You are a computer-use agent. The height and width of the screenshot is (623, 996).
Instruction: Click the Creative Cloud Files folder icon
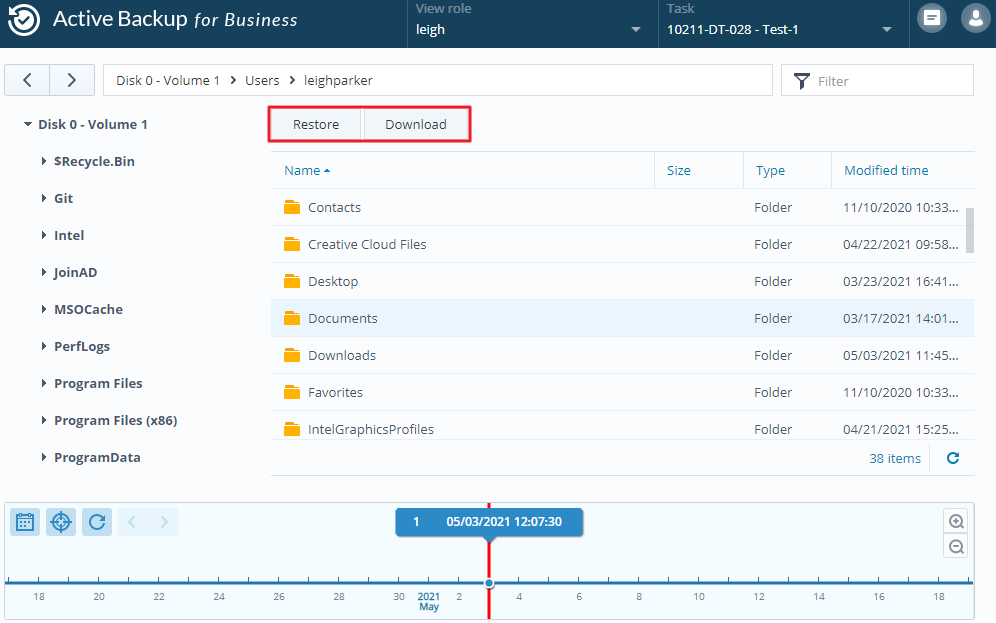point(292,244)
